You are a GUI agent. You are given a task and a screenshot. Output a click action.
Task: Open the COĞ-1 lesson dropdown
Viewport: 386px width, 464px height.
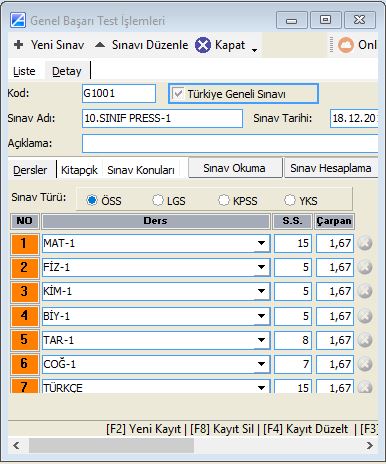click(x=262, y=364)
